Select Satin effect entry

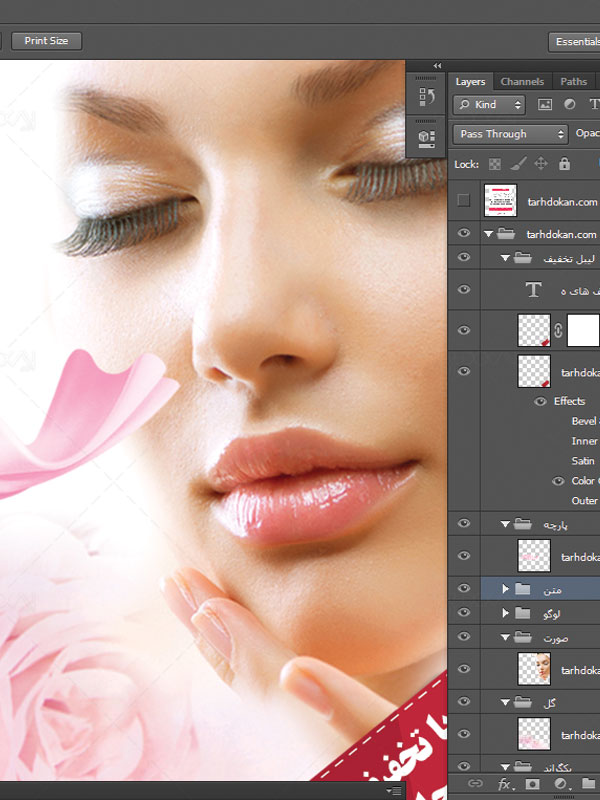[583, 461]
